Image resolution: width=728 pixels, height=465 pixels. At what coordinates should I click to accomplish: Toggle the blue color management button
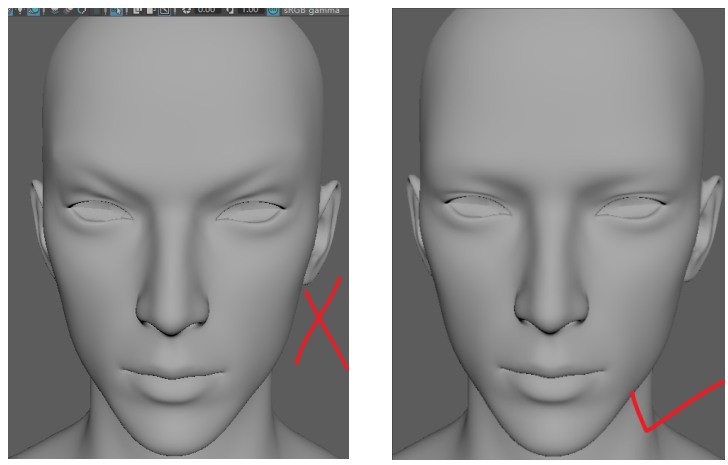pyautogui.click(x=273, y=11)
